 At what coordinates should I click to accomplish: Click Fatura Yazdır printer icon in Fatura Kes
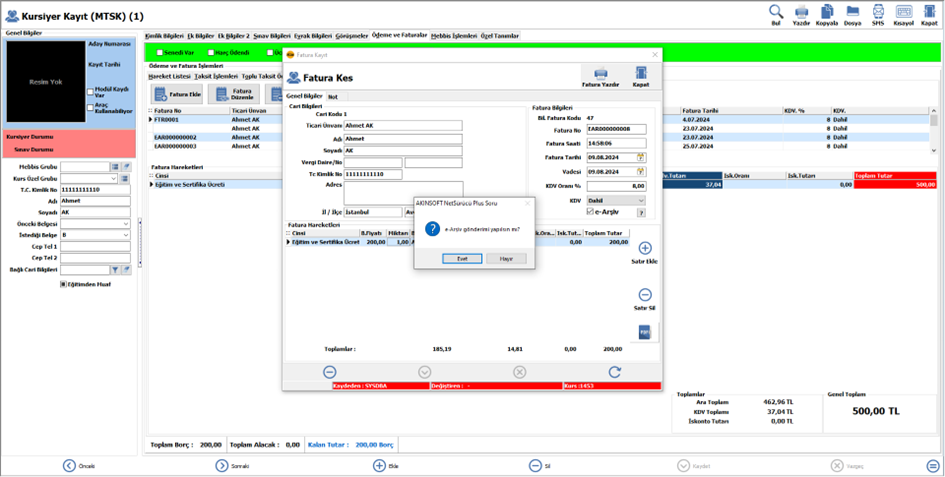600,74
